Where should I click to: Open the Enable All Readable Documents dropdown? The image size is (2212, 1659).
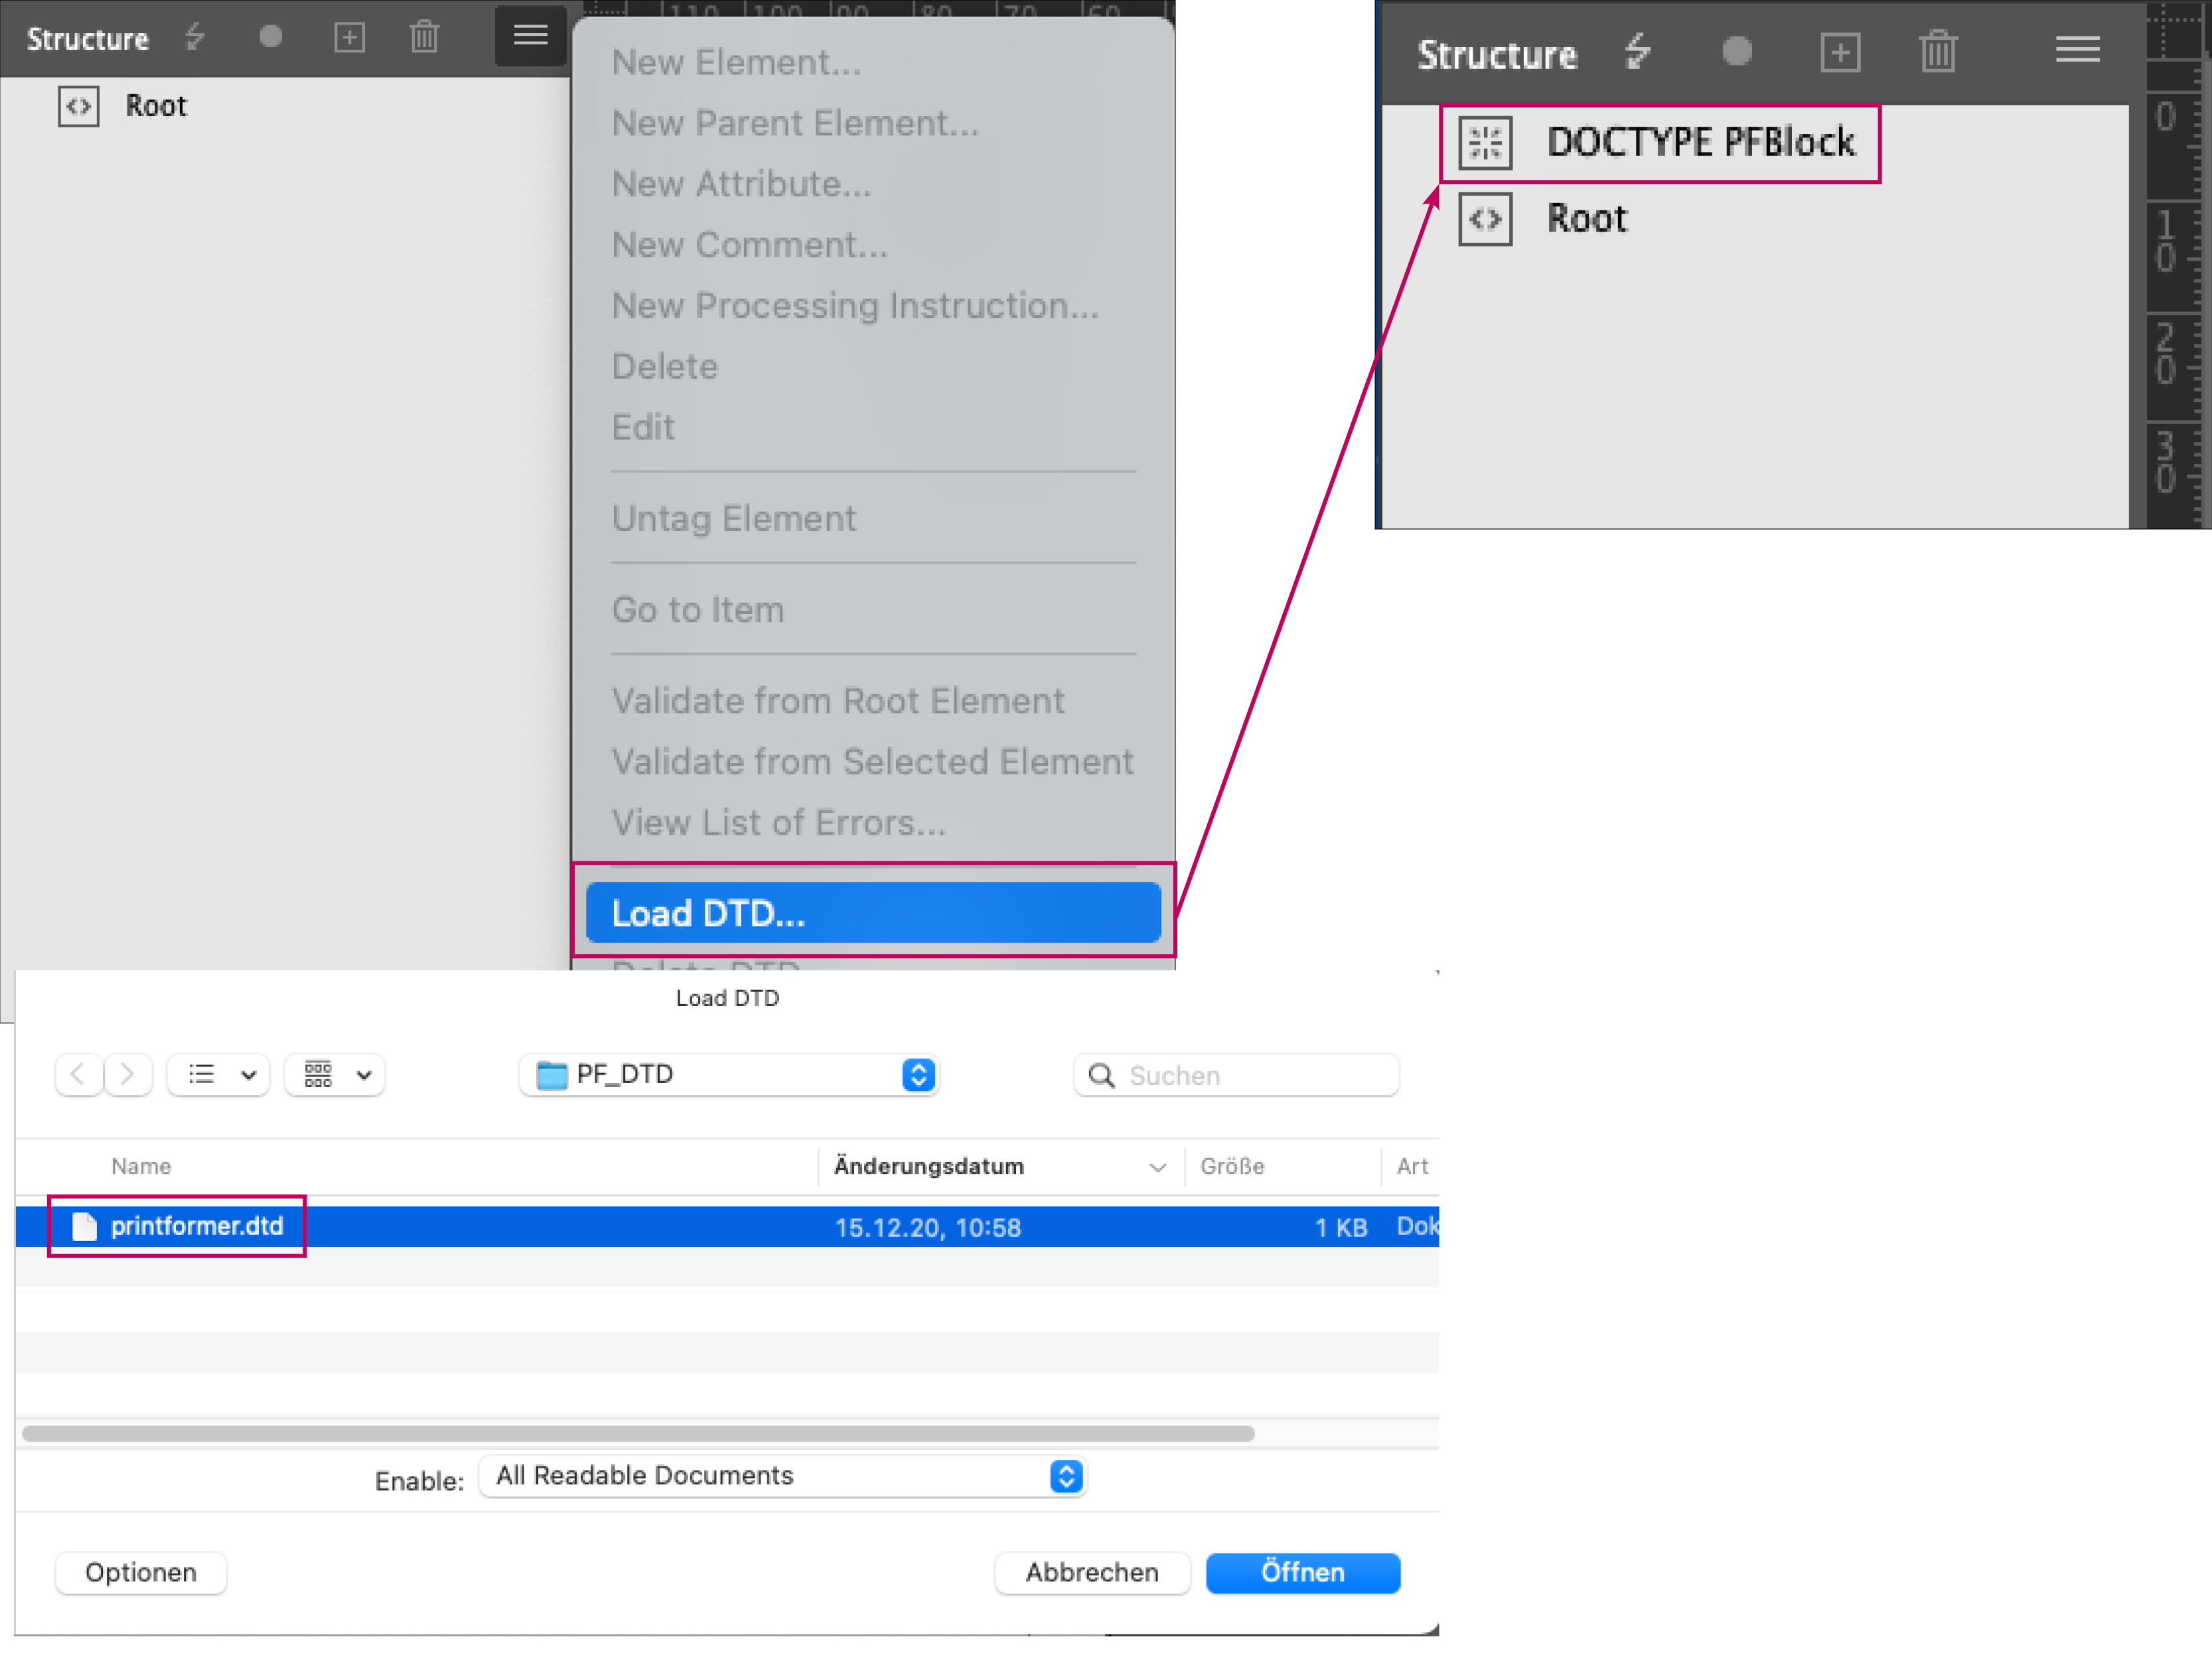click(x=783, y=1476)
